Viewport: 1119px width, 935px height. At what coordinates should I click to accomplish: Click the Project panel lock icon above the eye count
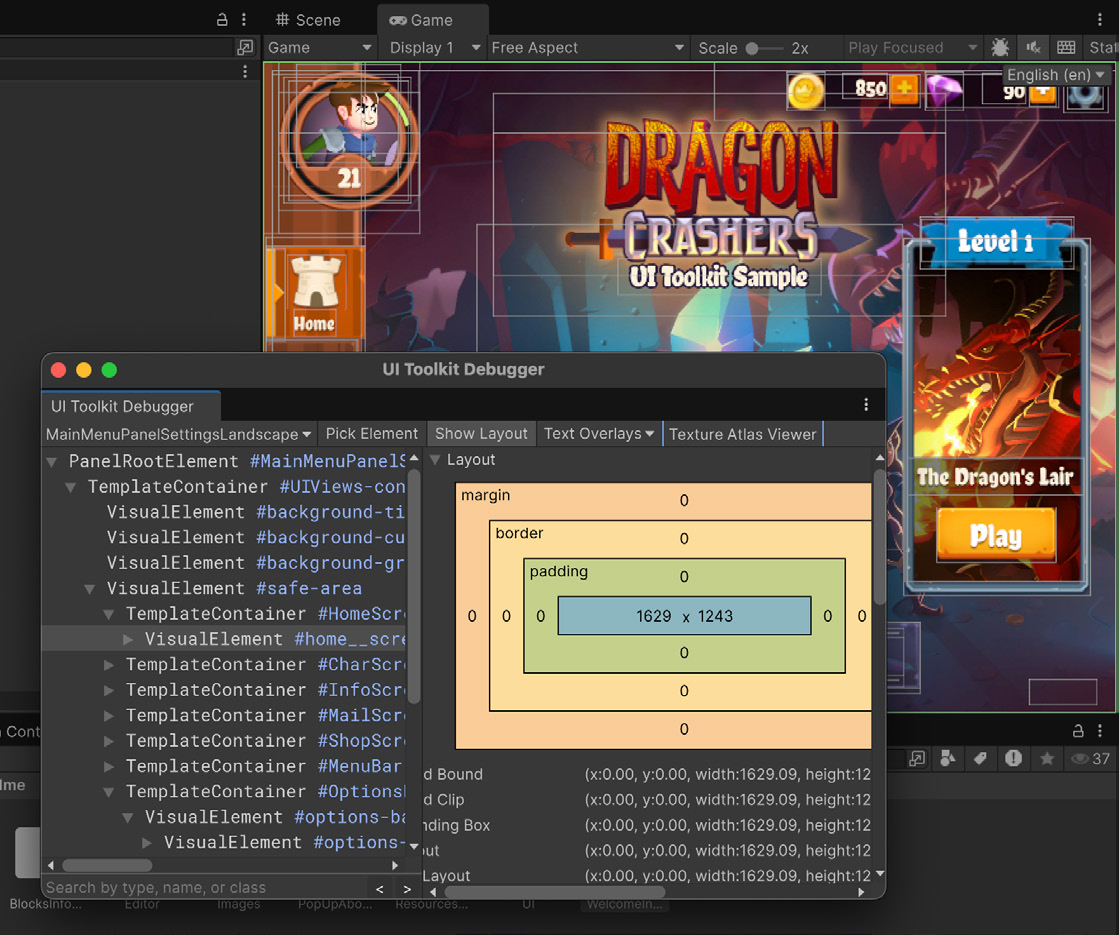coord(1078,731)
